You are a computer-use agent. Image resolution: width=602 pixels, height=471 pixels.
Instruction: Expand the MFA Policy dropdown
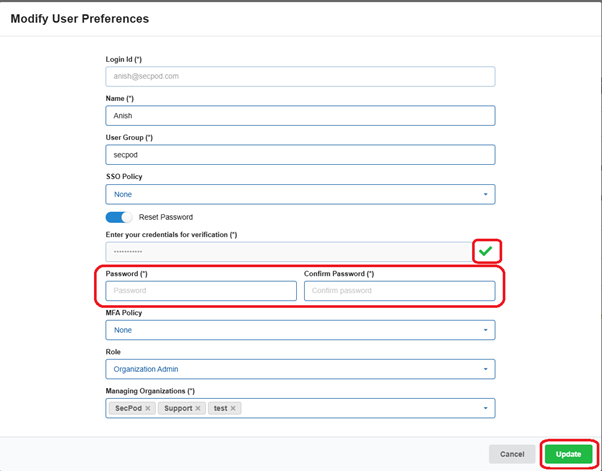coord(300,330)
